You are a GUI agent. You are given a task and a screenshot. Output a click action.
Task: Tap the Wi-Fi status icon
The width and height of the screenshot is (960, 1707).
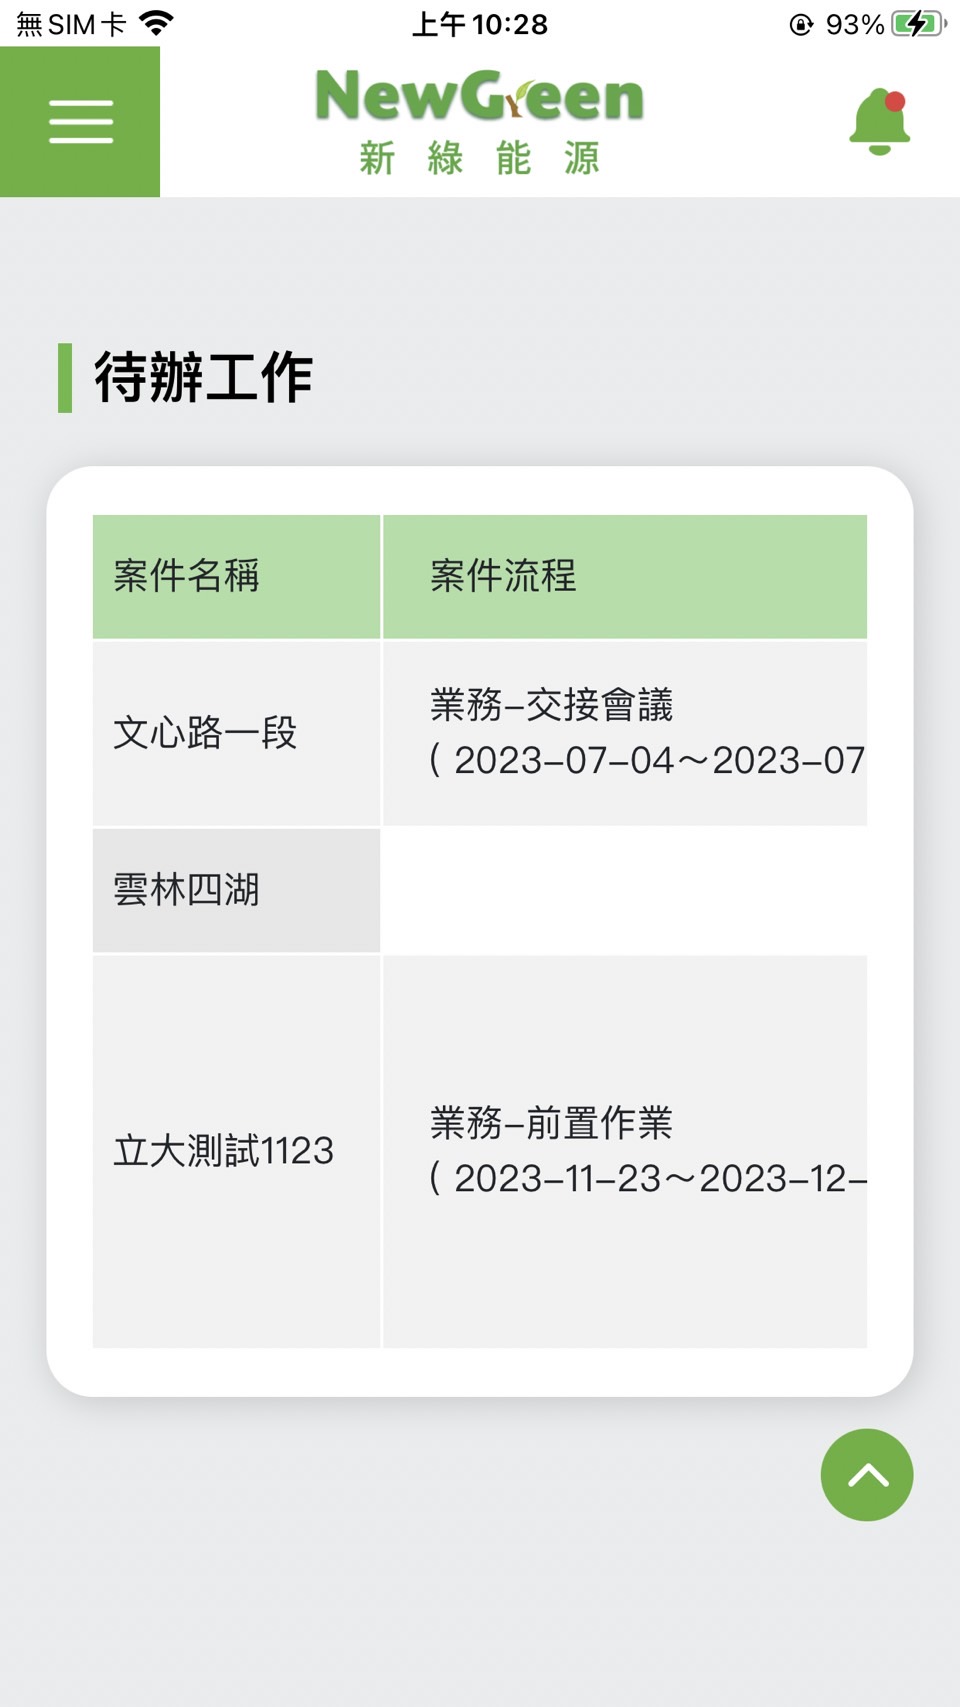(156, 23)
